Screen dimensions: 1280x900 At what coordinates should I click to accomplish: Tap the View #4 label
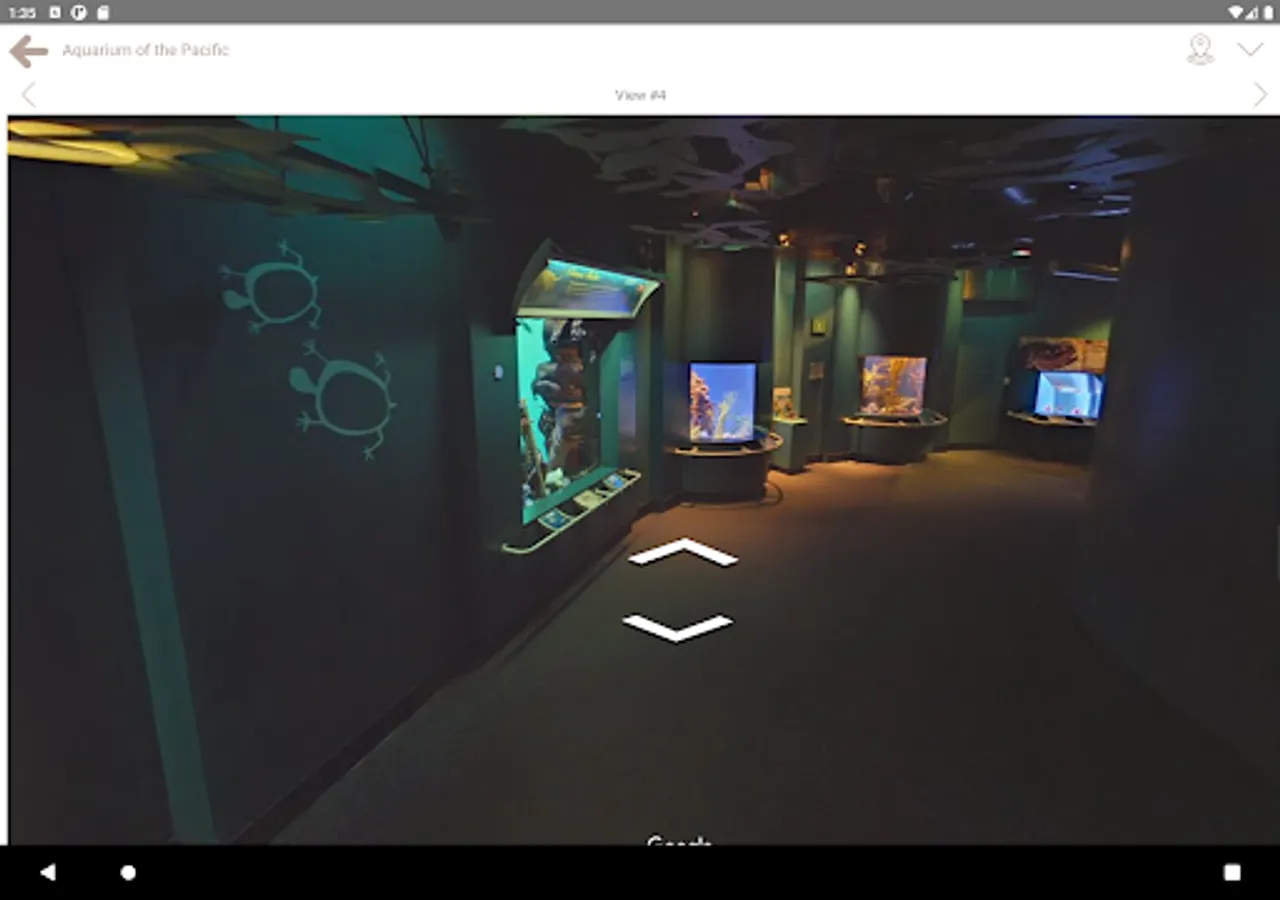coord(640,95)
